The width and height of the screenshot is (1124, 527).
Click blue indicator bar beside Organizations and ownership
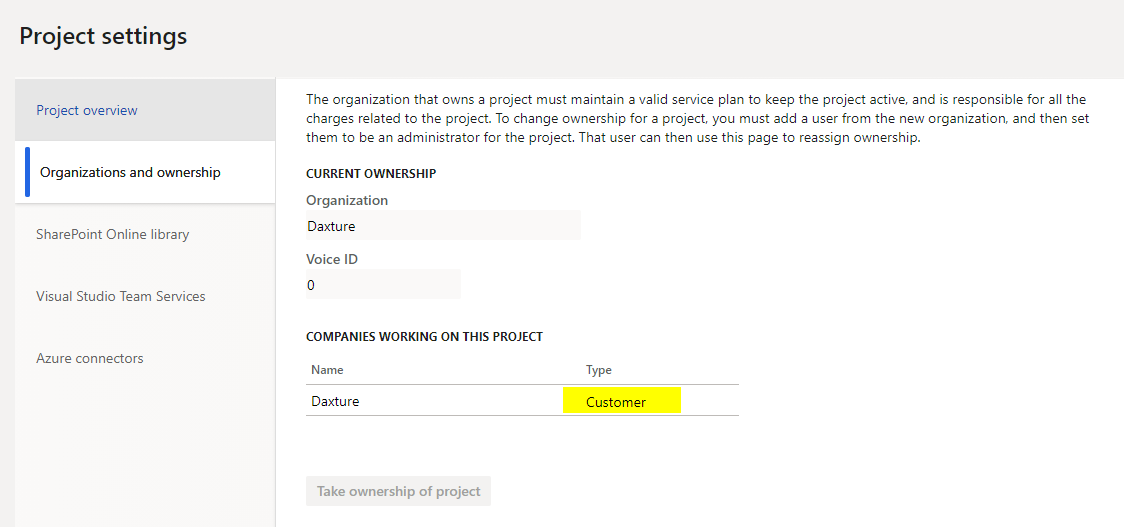pos(27,172)
